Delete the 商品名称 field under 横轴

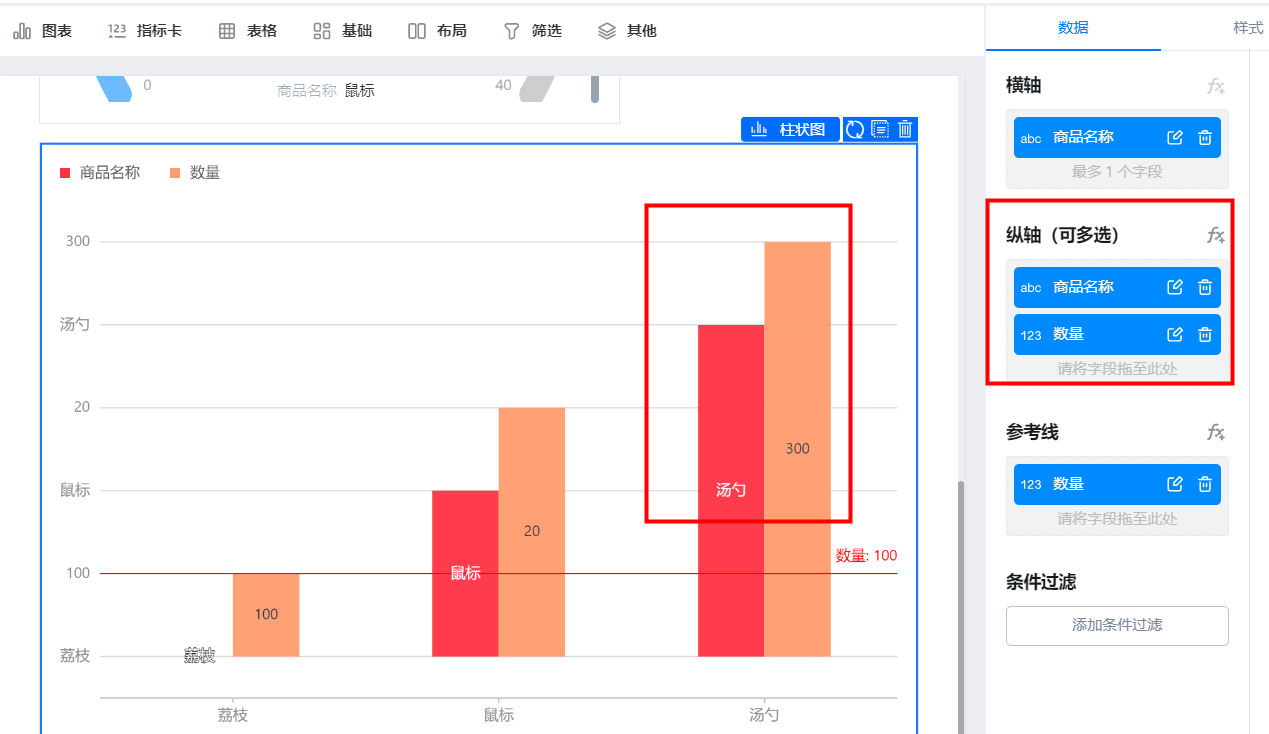click(1205, 138)
